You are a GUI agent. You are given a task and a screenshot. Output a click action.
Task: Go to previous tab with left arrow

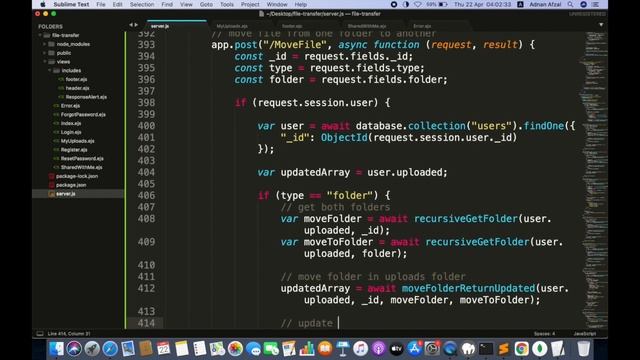pyautogui.click(x=131, y=25)
